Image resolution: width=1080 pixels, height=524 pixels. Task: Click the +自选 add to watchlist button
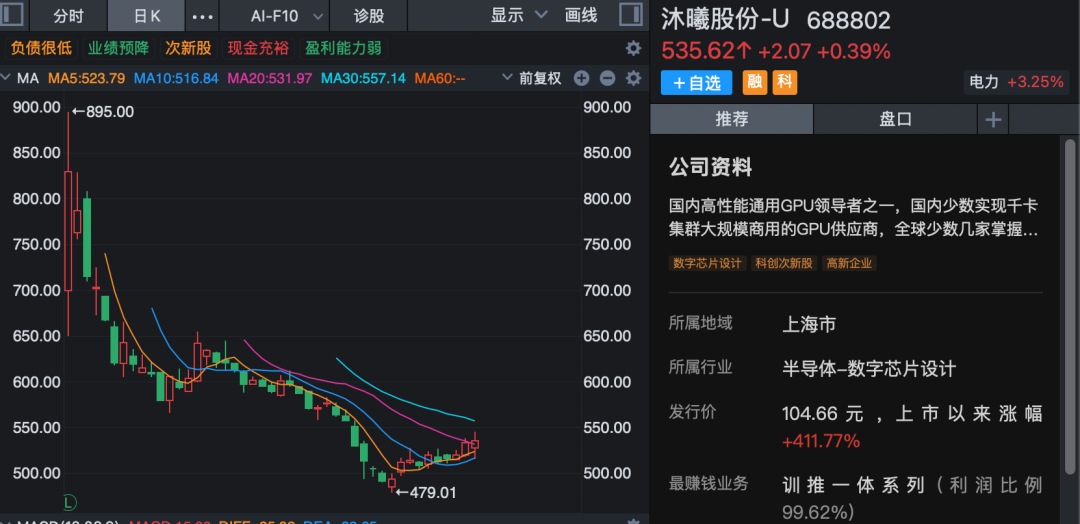[x=697, y=83]
